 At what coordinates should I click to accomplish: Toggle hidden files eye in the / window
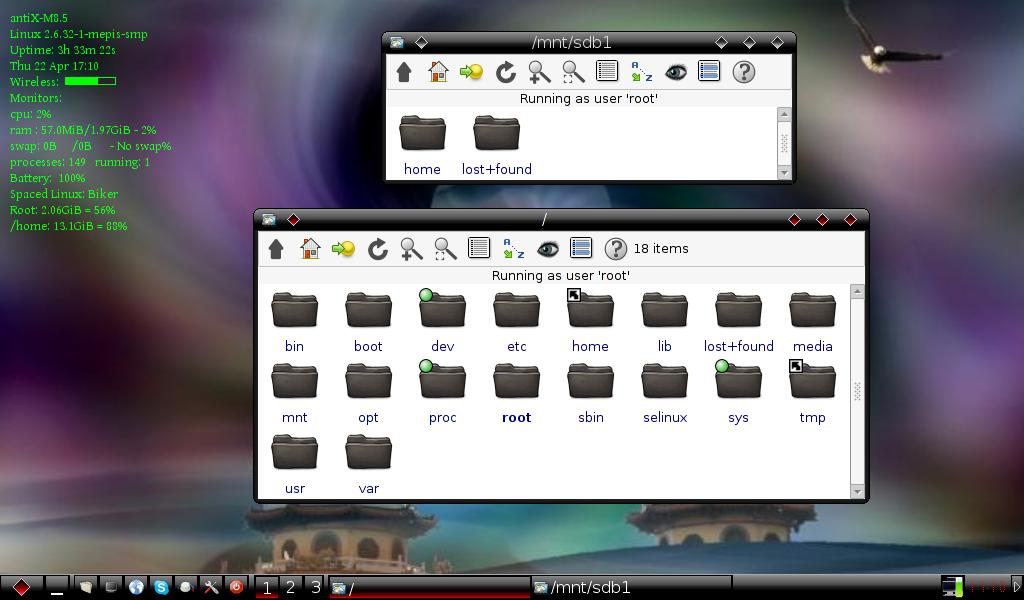point(547,249)
